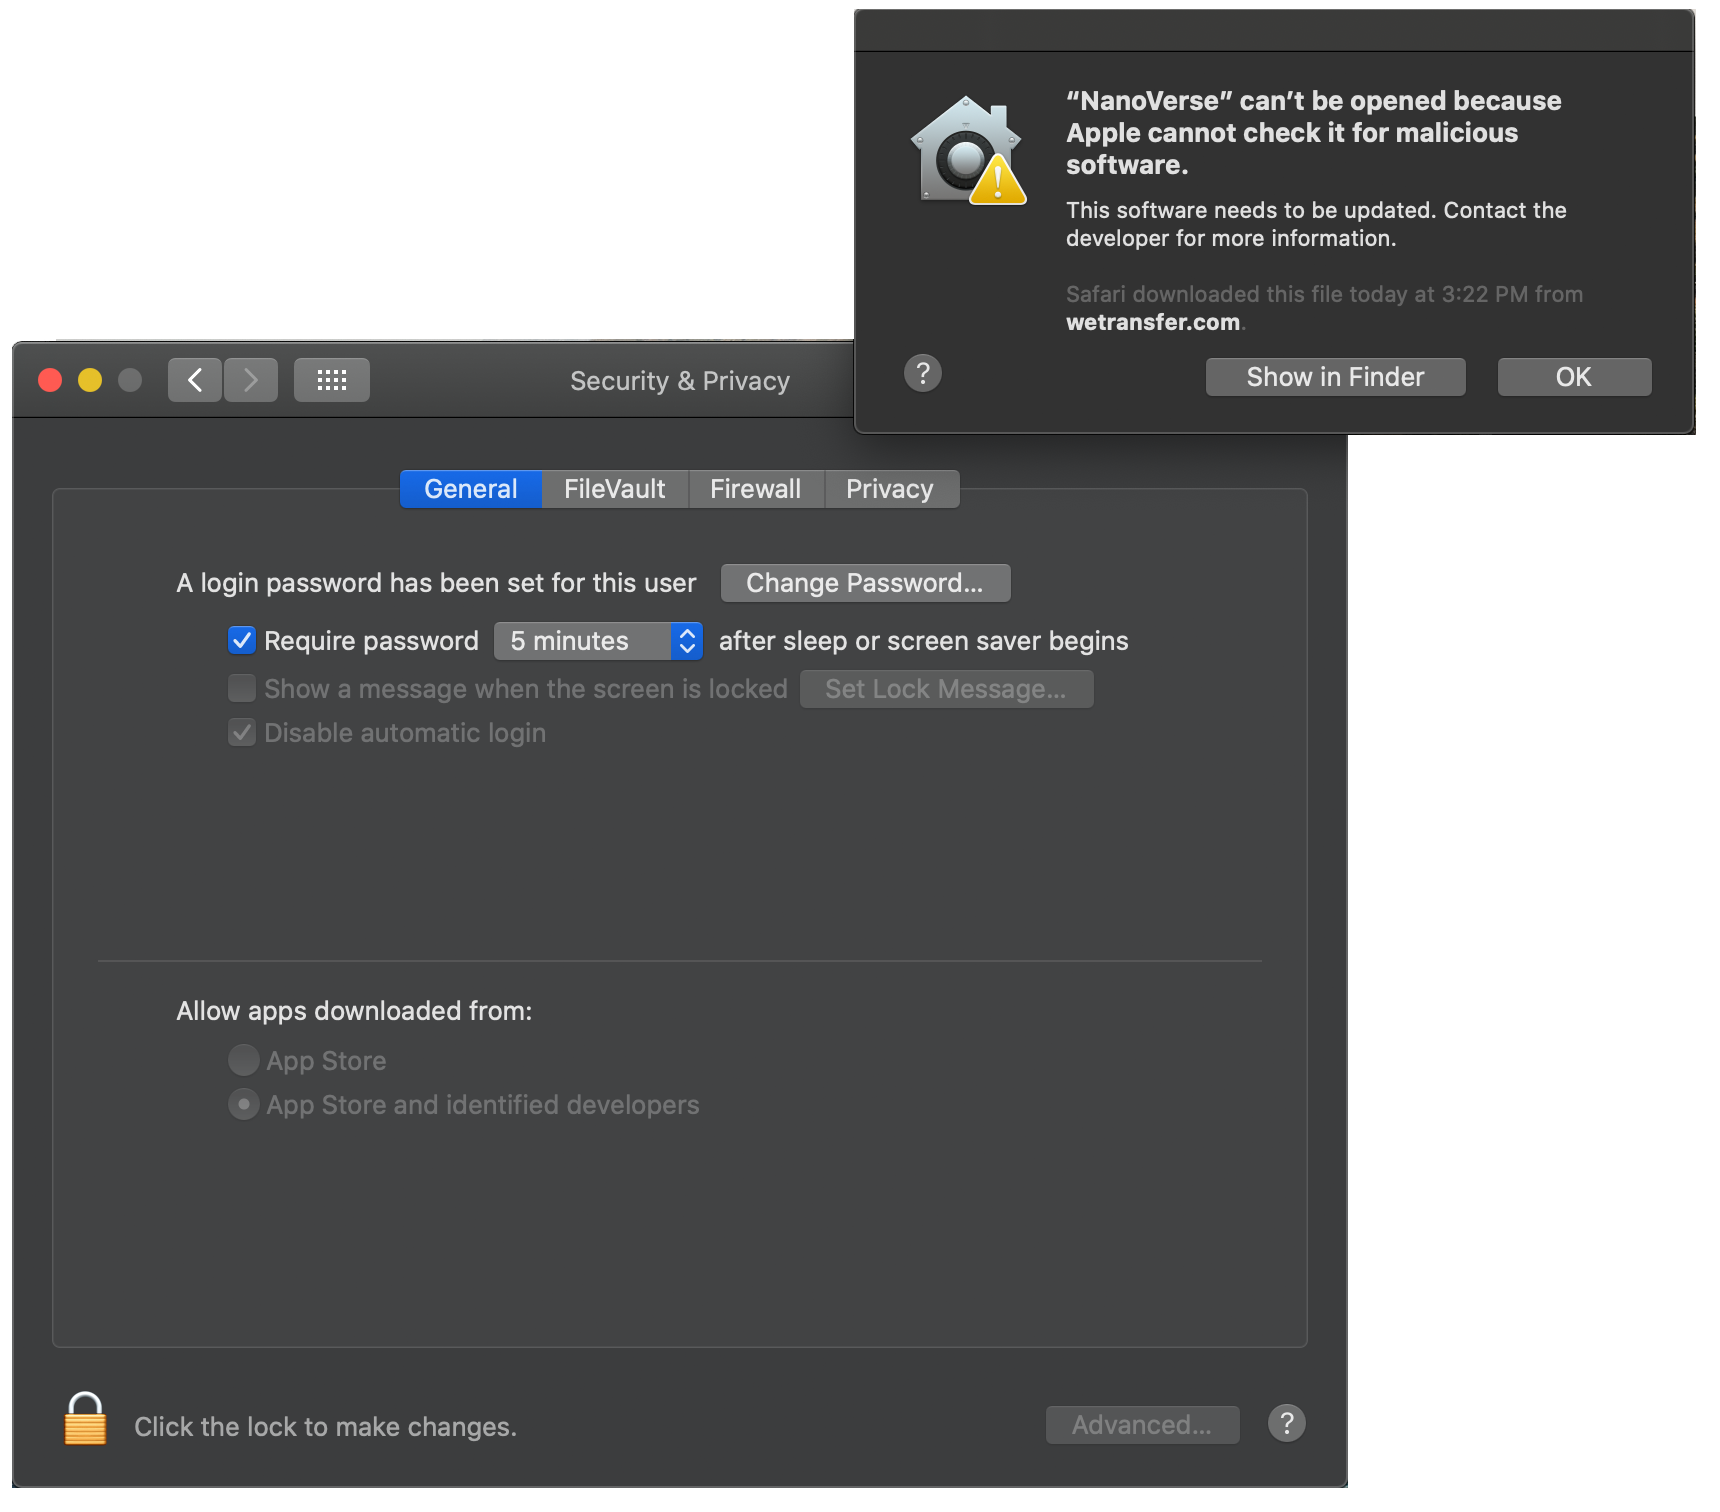Minimize the Security & Privacy window
Screen dimensions: 1720x1512
coord(90,380)
